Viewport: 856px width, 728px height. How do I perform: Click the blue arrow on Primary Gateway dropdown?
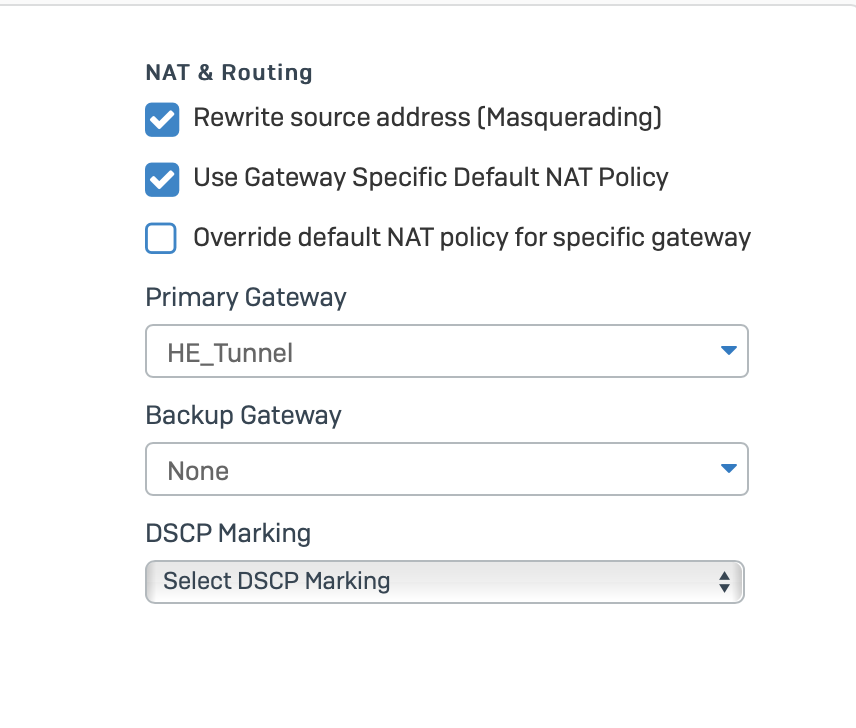point(728,351)
